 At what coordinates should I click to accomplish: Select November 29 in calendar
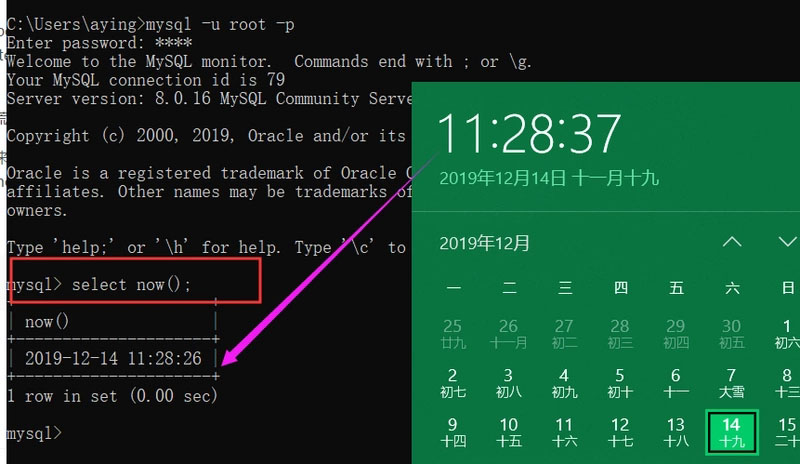click(676, 333)
